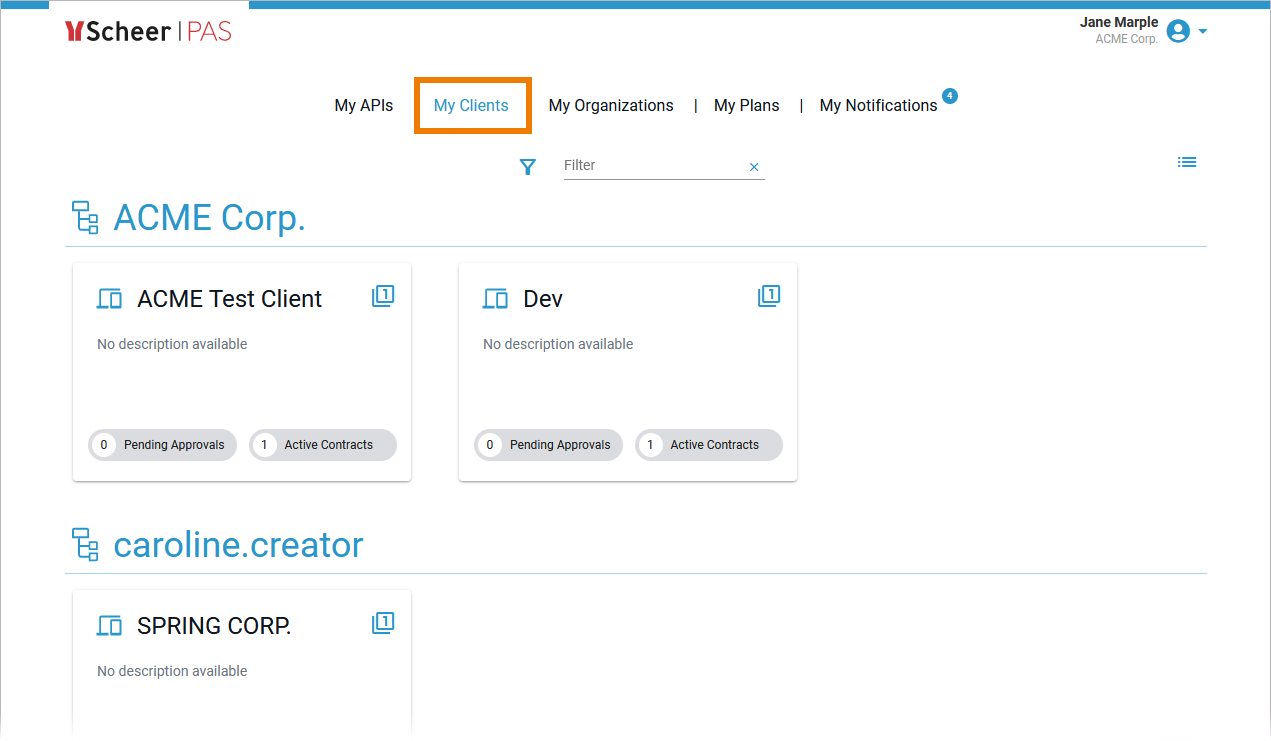Expand the user menu dropdown arrow

pyautogui.click(x=1203, y=32)
